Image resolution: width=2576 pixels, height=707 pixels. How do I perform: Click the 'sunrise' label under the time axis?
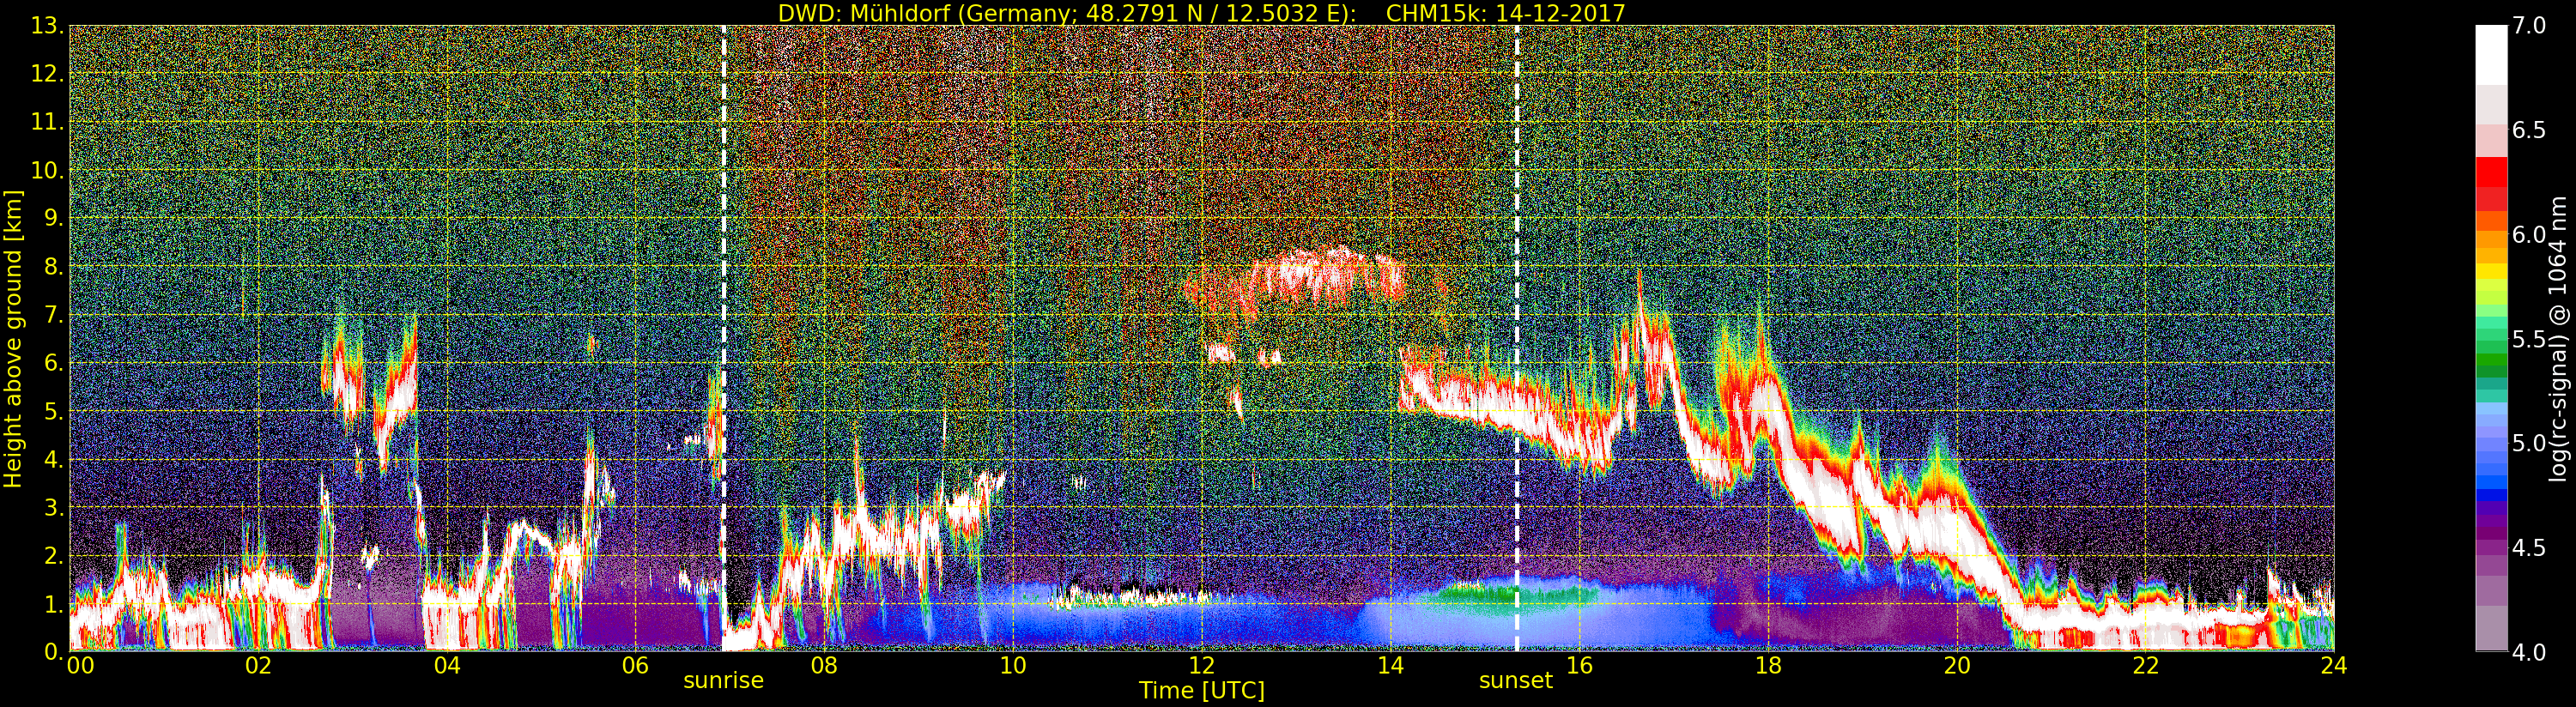click(x=723, y=681)
